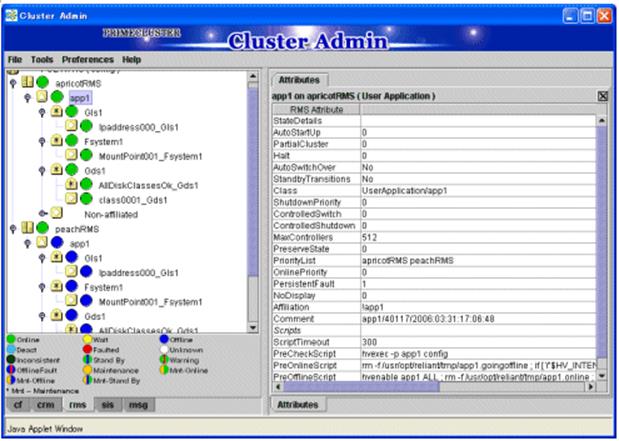619x441 pixels.
Task: Click the Online green legend icon
Action: tap(11, 340)
